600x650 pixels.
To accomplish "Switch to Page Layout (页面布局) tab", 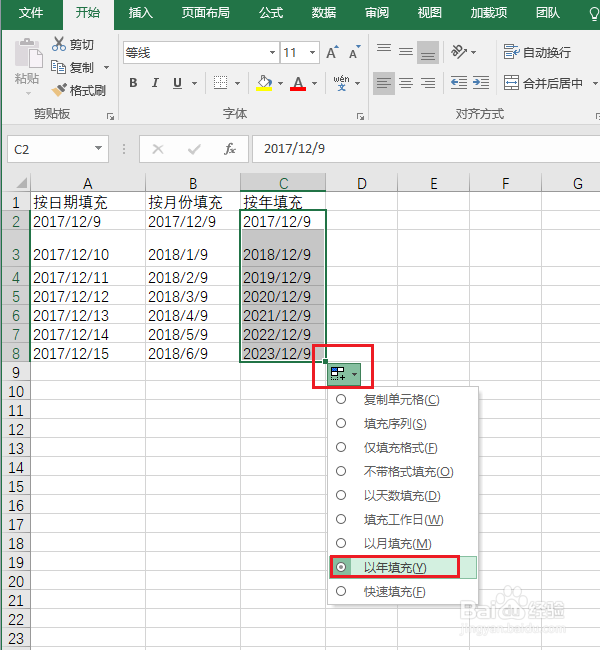I will [x=205, y=13].
